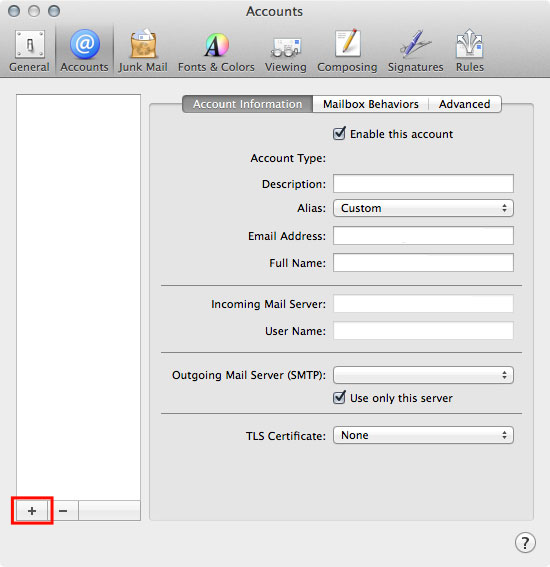This screenshot has width=550, height=567.
Task: Open Fonts & Colors preferences
Action: pos(216,51)
